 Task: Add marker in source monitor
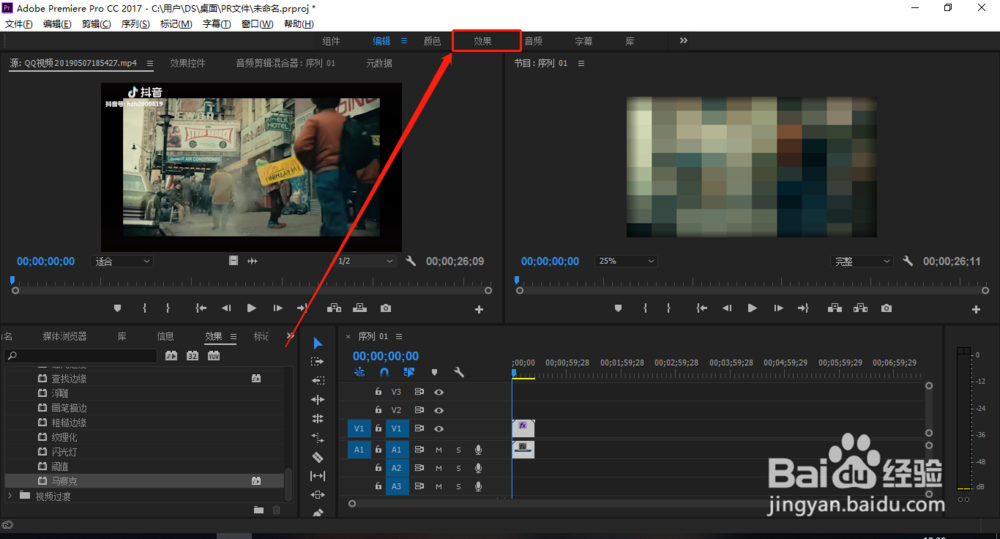coord(117,308)
